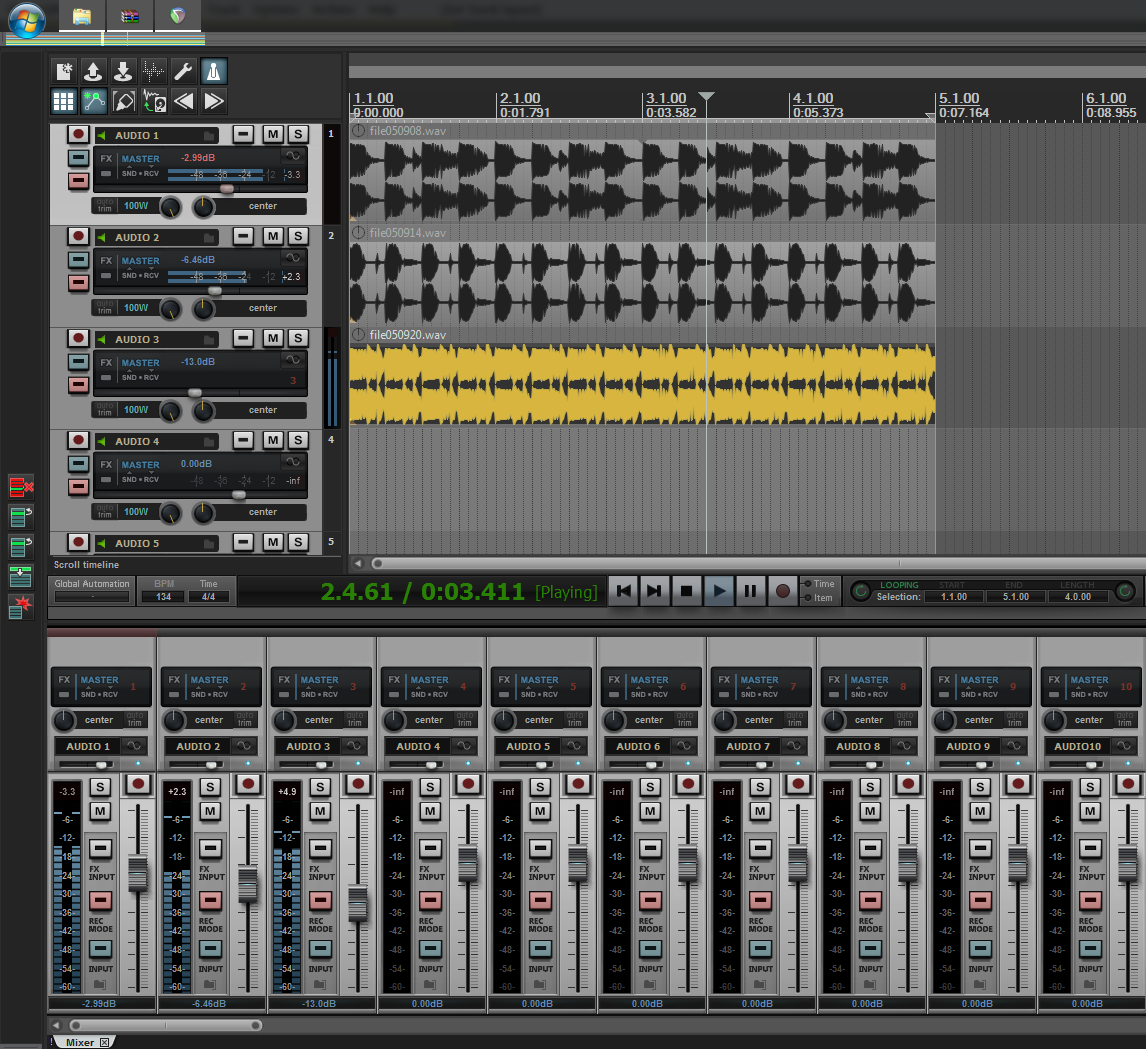1146x1049 pixels.
Task: Click the double left arrow toolbar icon
Action: pyautogui.click(x=183, y=101)
